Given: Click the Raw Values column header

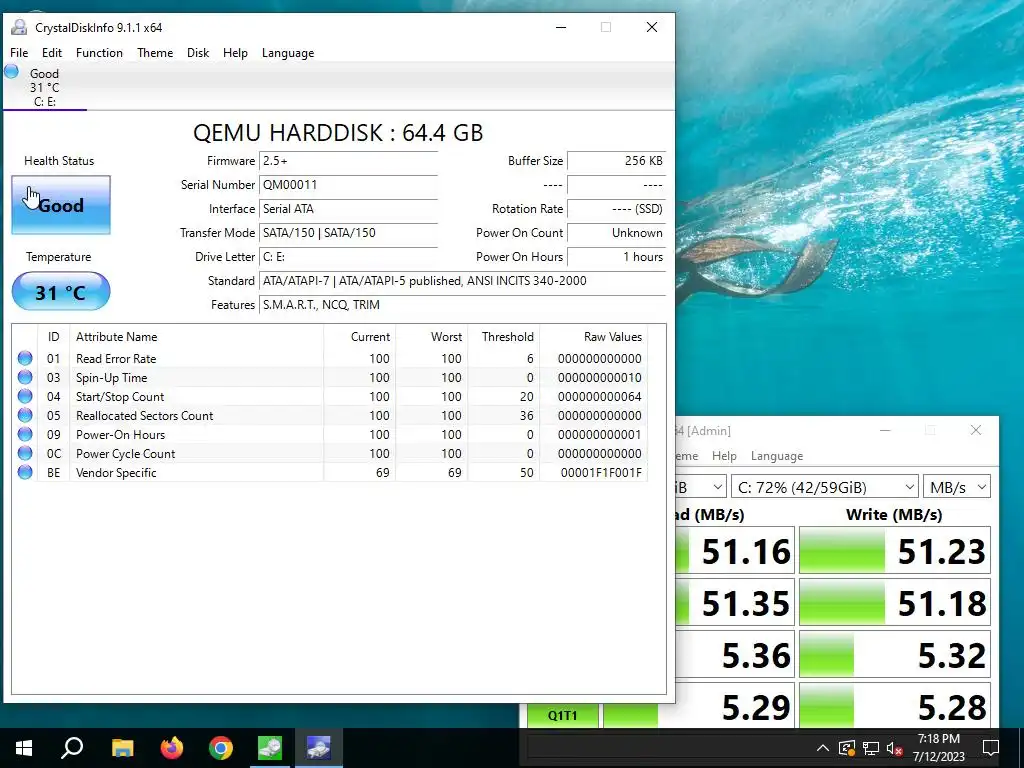Looking at the screenshot, I should tap(594, 337).
